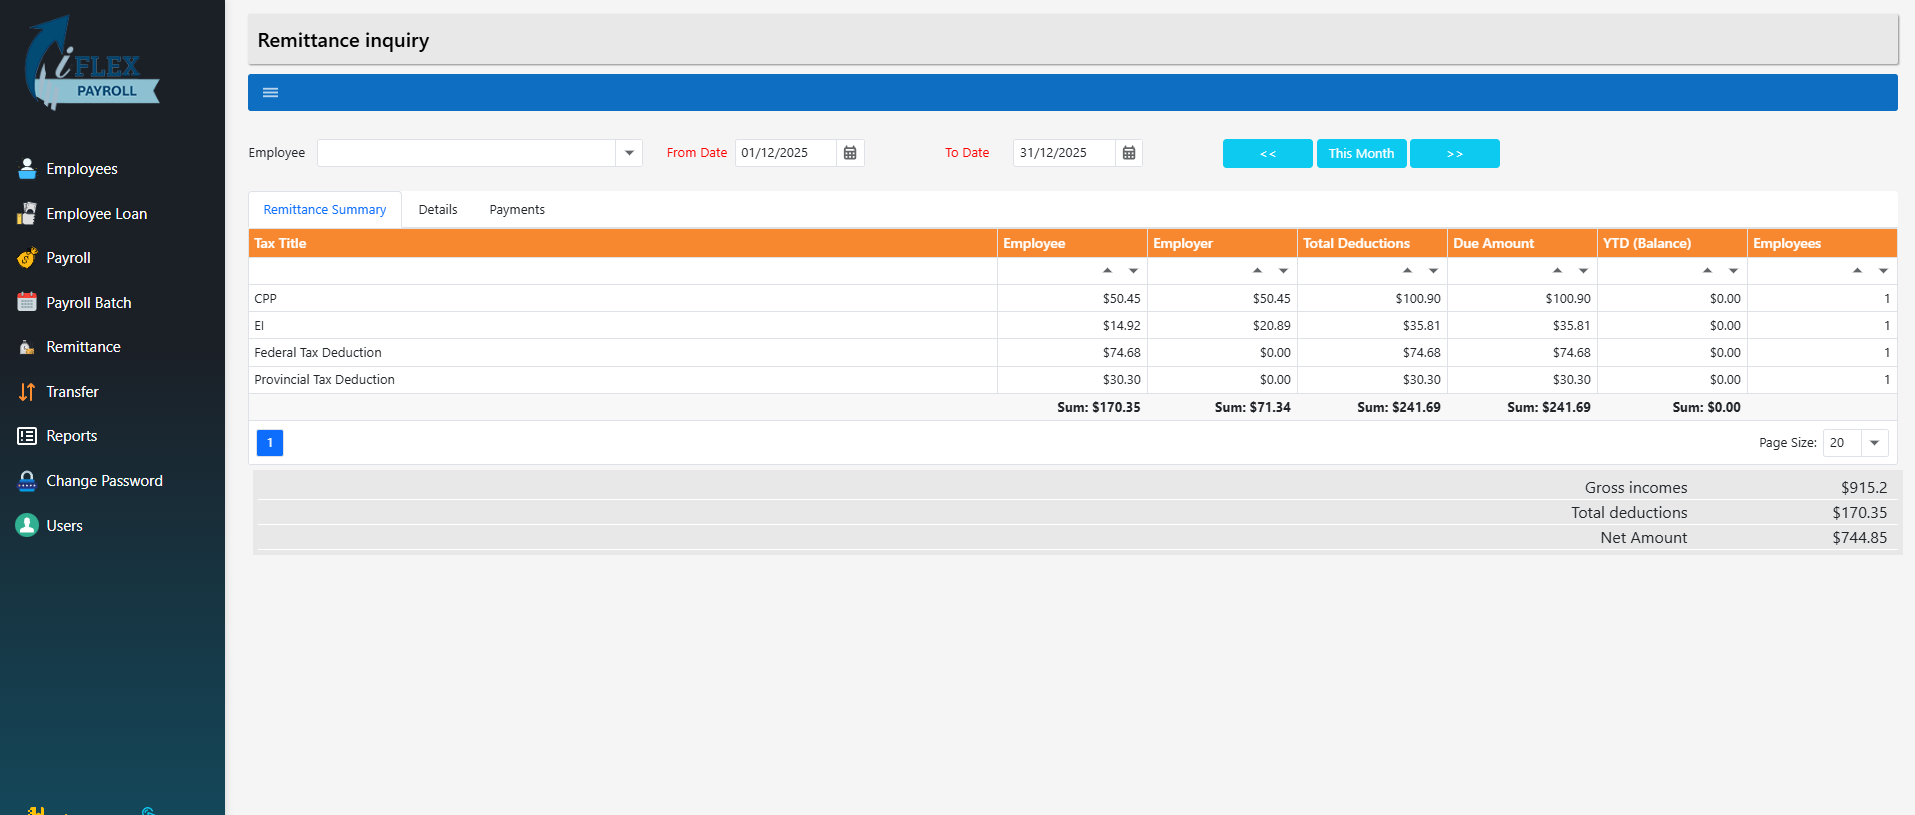Sort Employer column descending
The width and height of the screenshot is (1915, 815).
tap(1283, 271)
